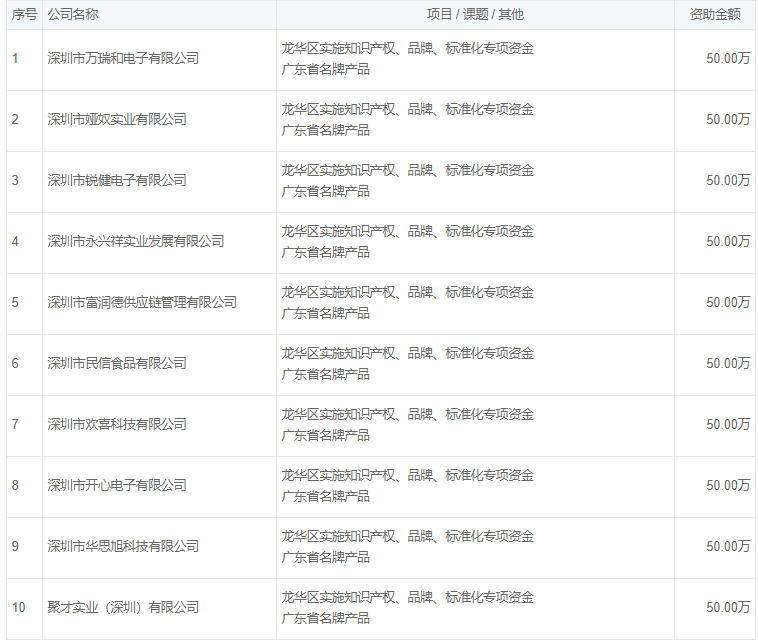Click 深圳市欢喜科技有限公司 company name
Image resolution: width=758 pixels, height=643 pixels.
(x=117, y=425)
